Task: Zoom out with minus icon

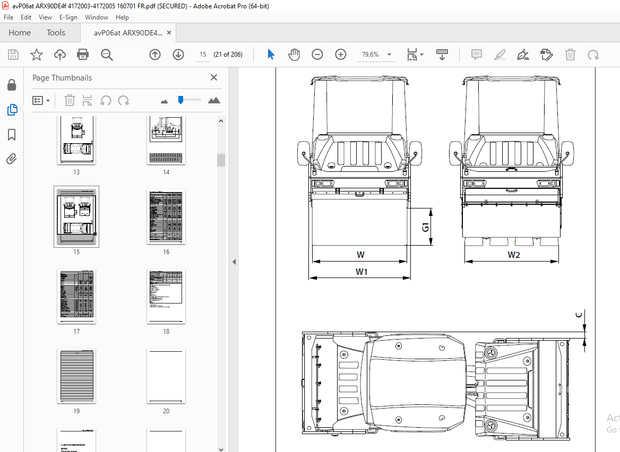Action: tap(317, 55)
